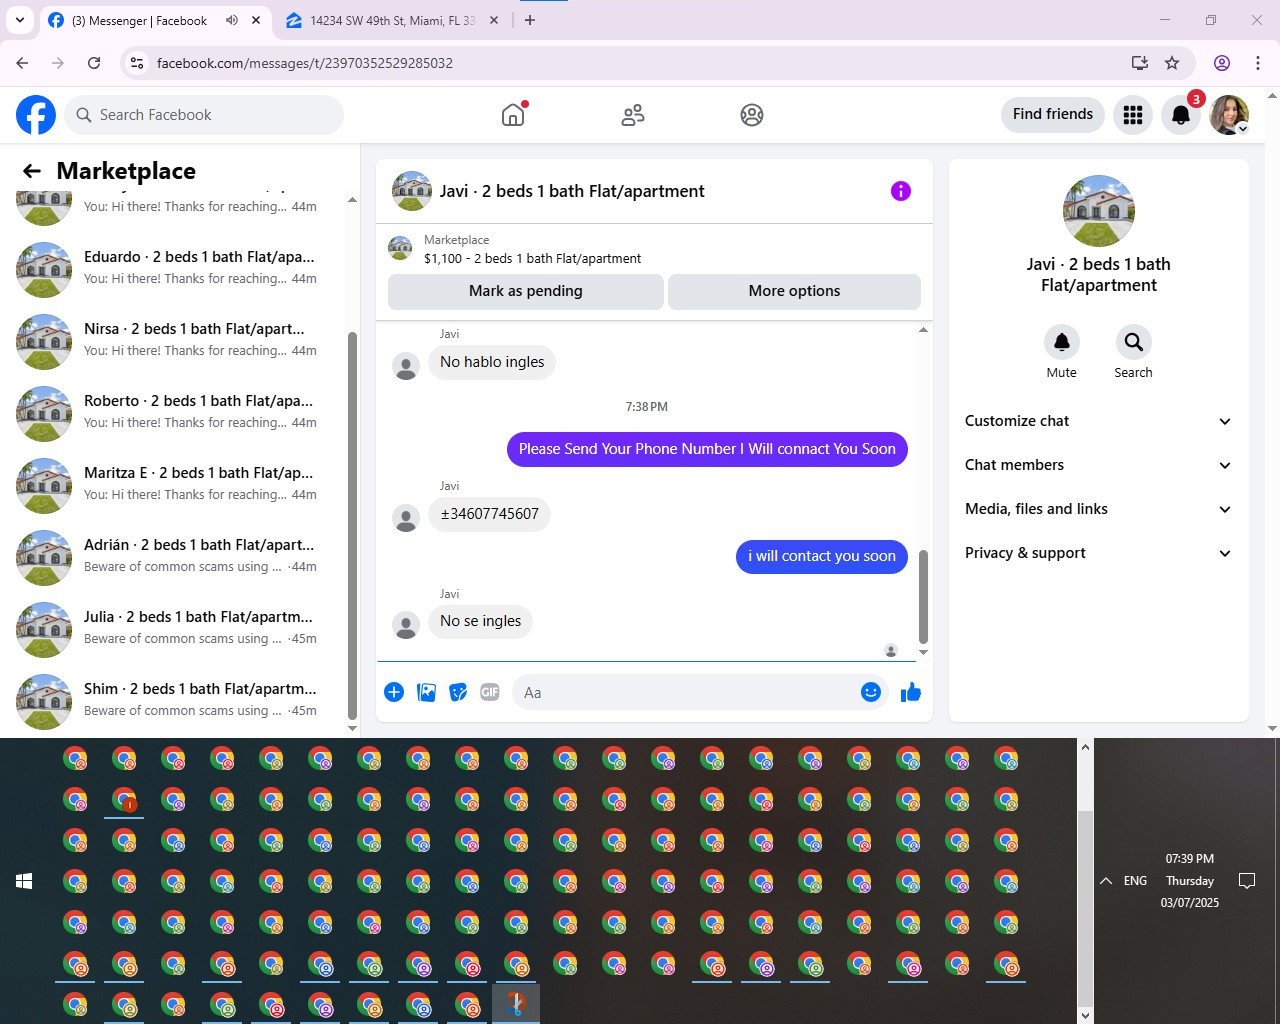Mute the Messenger tab audio icon
Viewport: 1280px width, 1024px height.
[x=232, y=20]
